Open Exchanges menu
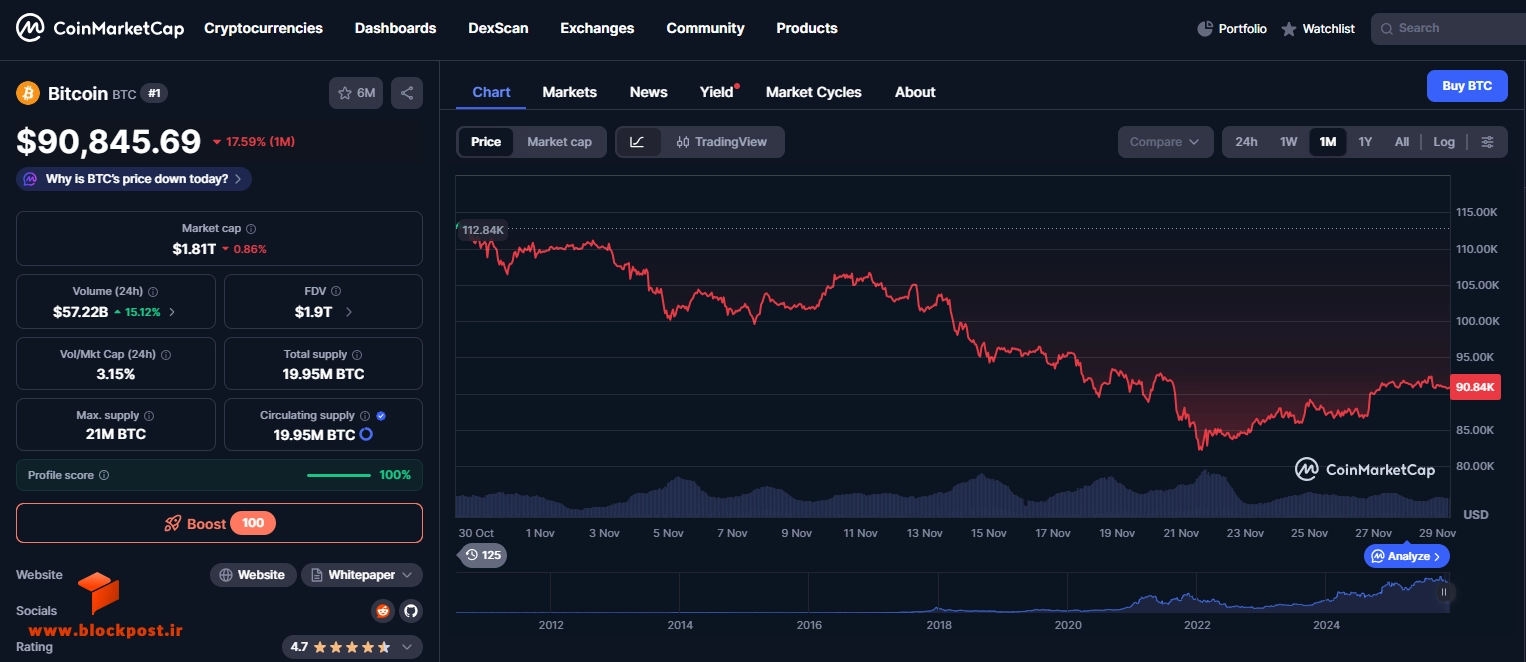 tap(597, 28)
